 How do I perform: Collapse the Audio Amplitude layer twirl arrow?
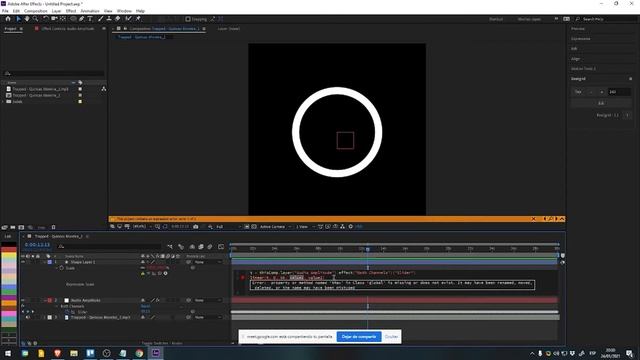coord(45,300)
